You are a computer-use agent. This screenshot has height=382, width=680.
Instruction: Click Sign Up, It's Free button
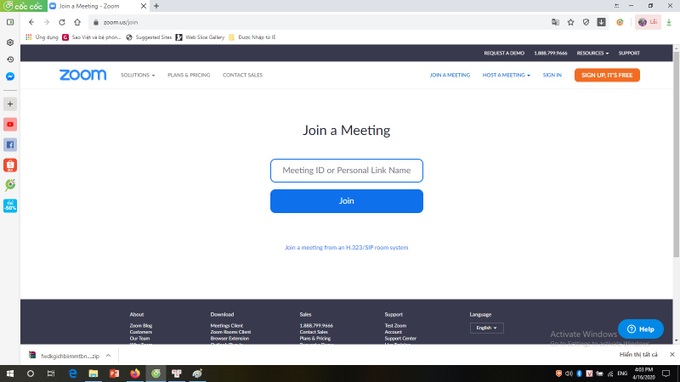(x=607, y=75)
